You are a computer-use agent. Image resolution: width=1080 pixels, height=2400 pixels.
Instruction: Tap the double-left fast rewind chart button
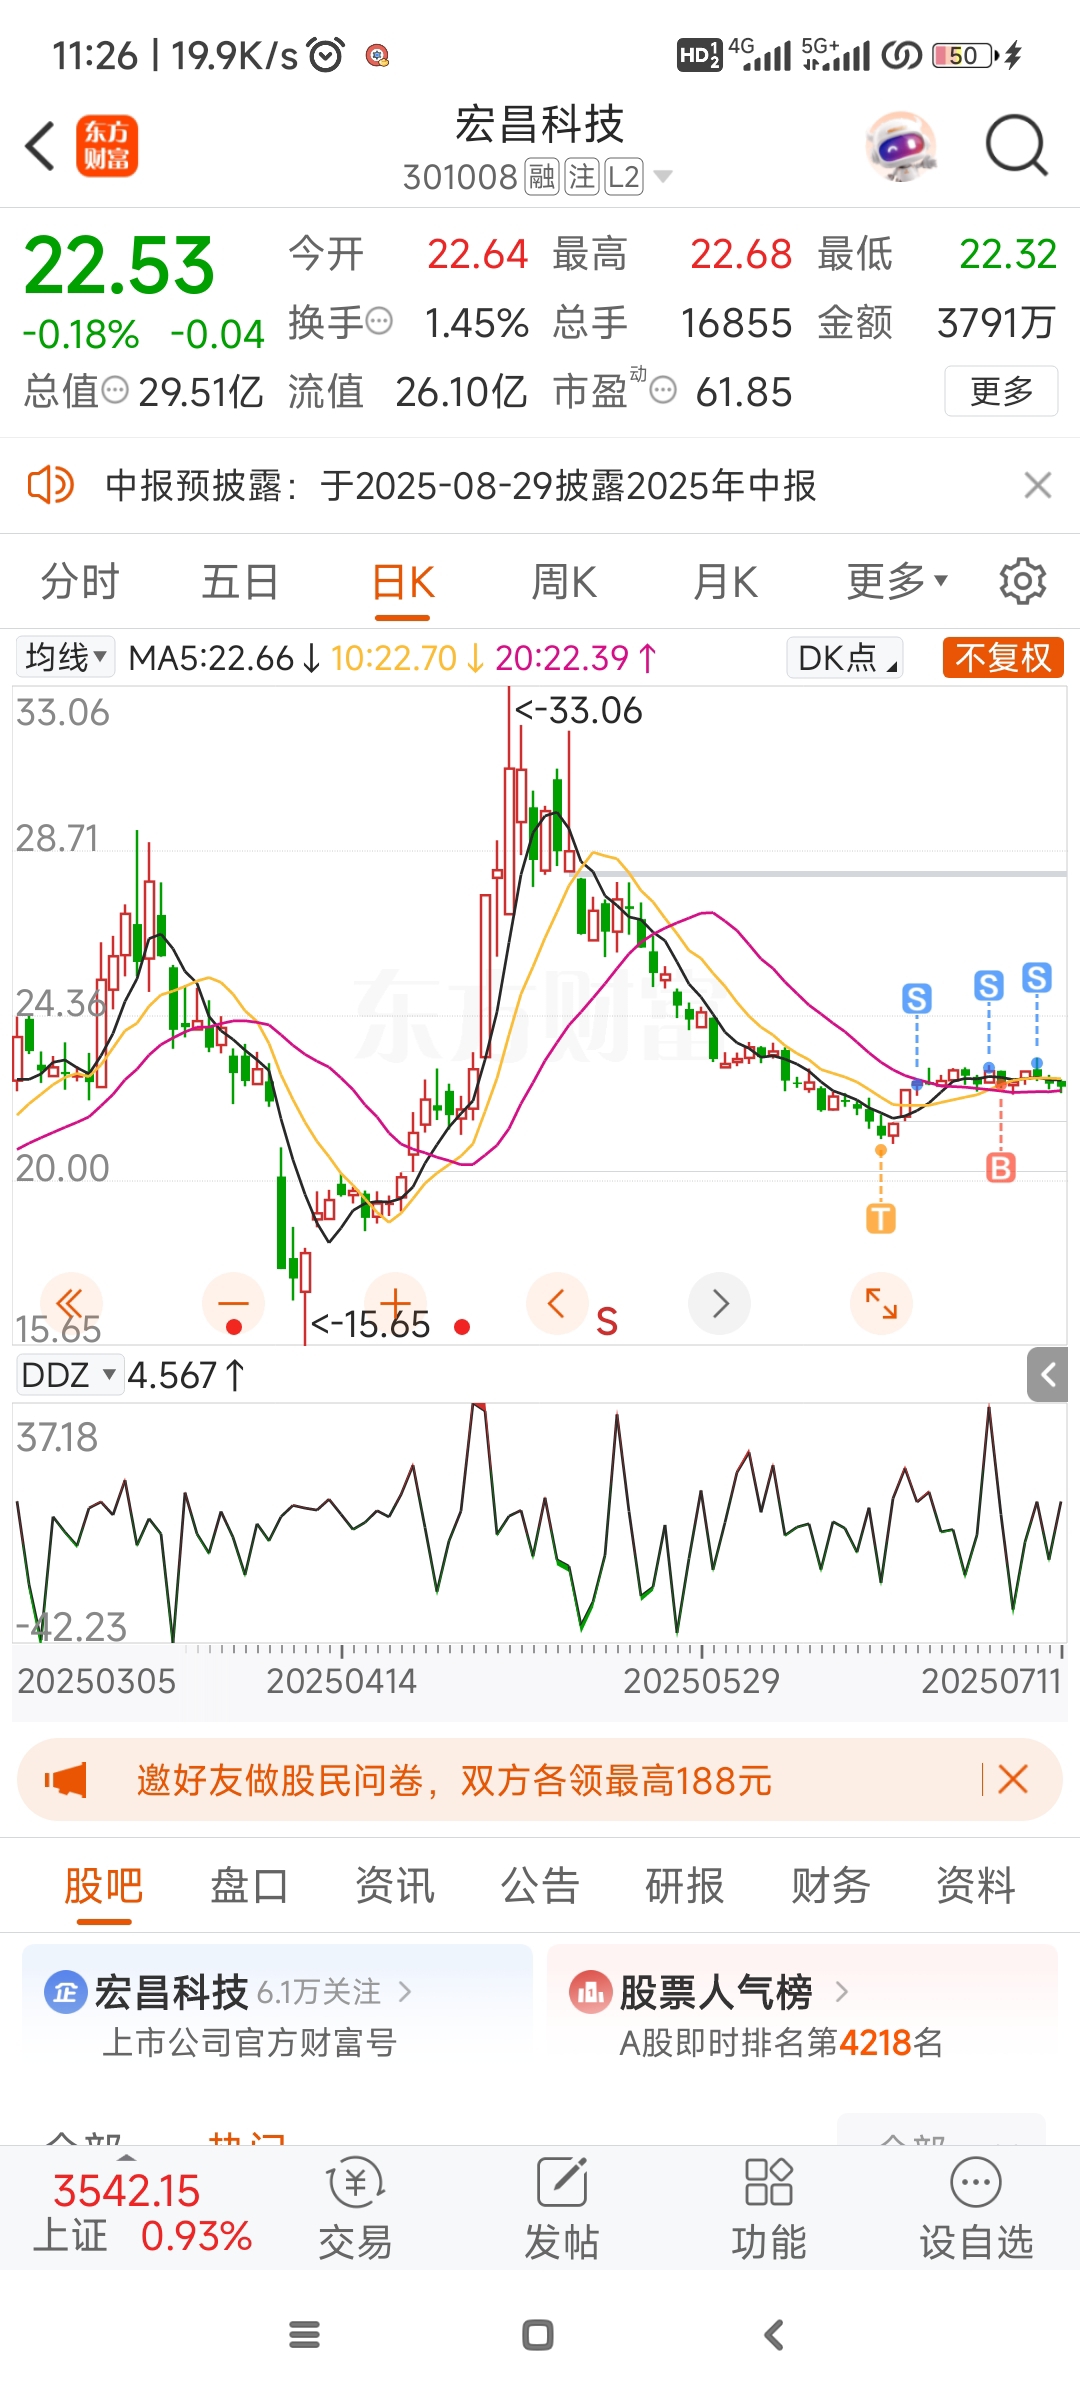pyautogui.click(x=70, y=1303)
